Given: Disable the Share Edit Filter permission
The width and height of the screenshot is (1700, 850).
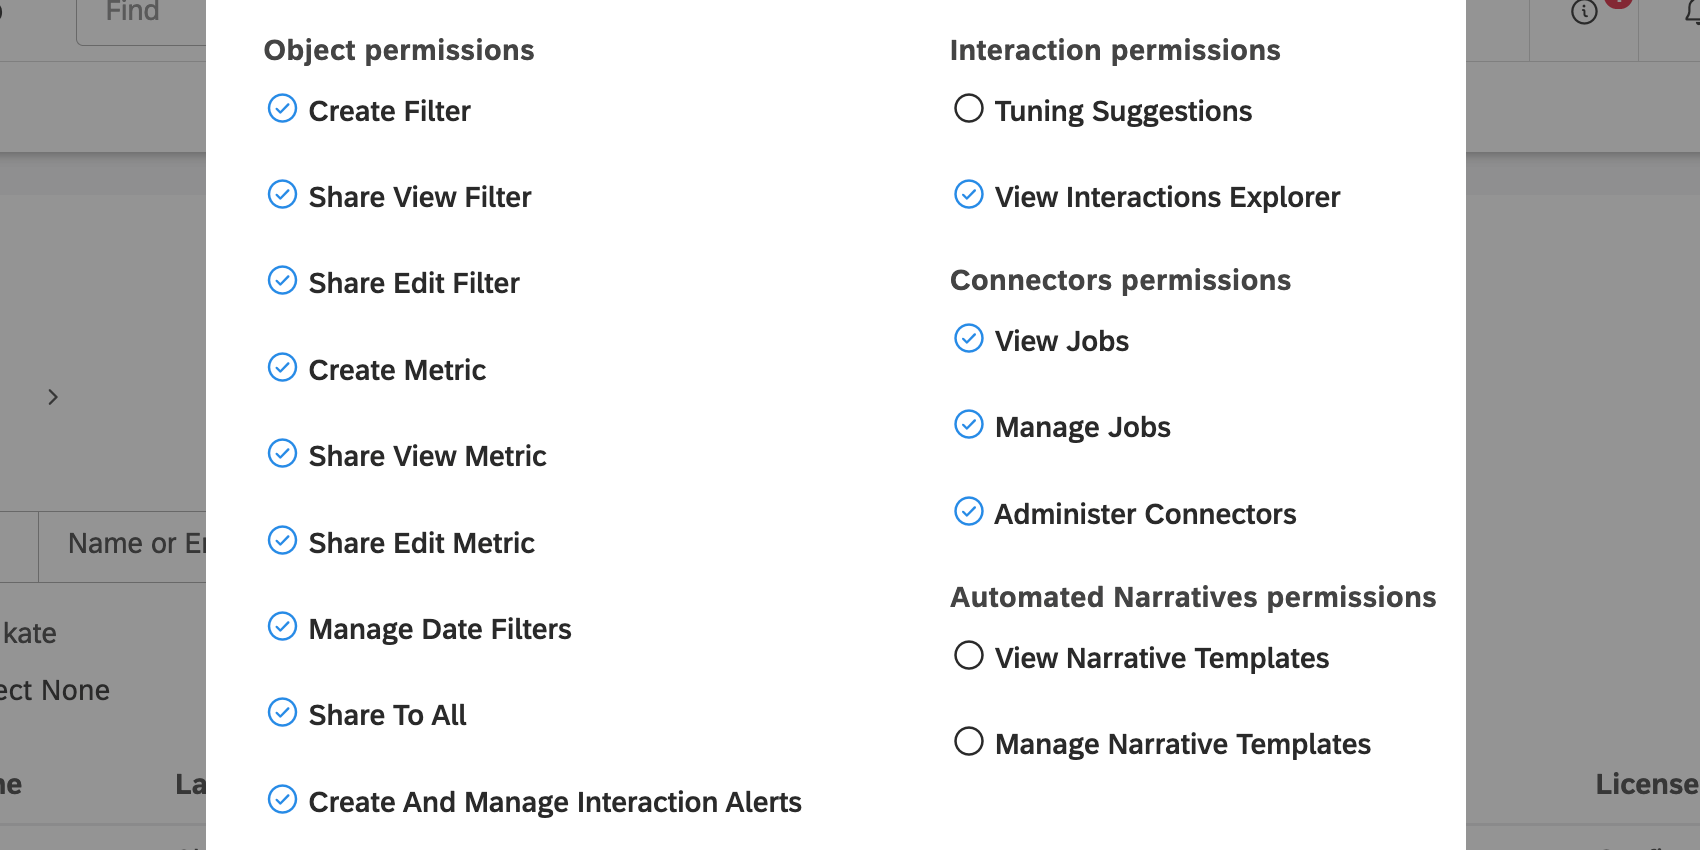Looking at the screenshot, I should (283, 280).
